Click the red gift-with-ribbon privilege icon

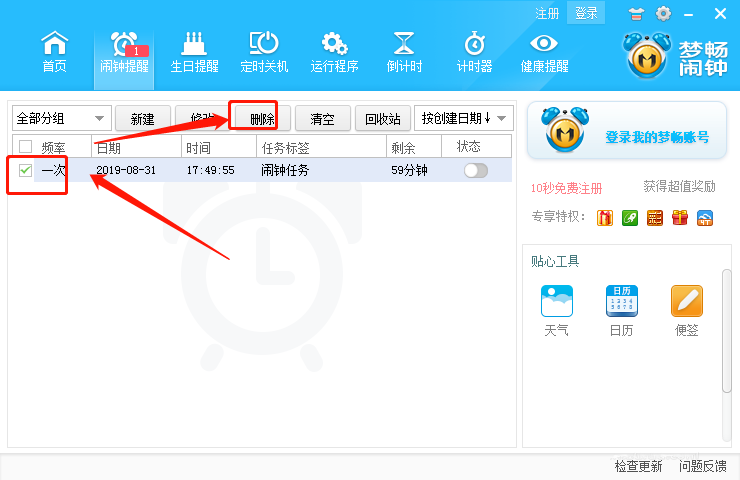pos(680,218)
